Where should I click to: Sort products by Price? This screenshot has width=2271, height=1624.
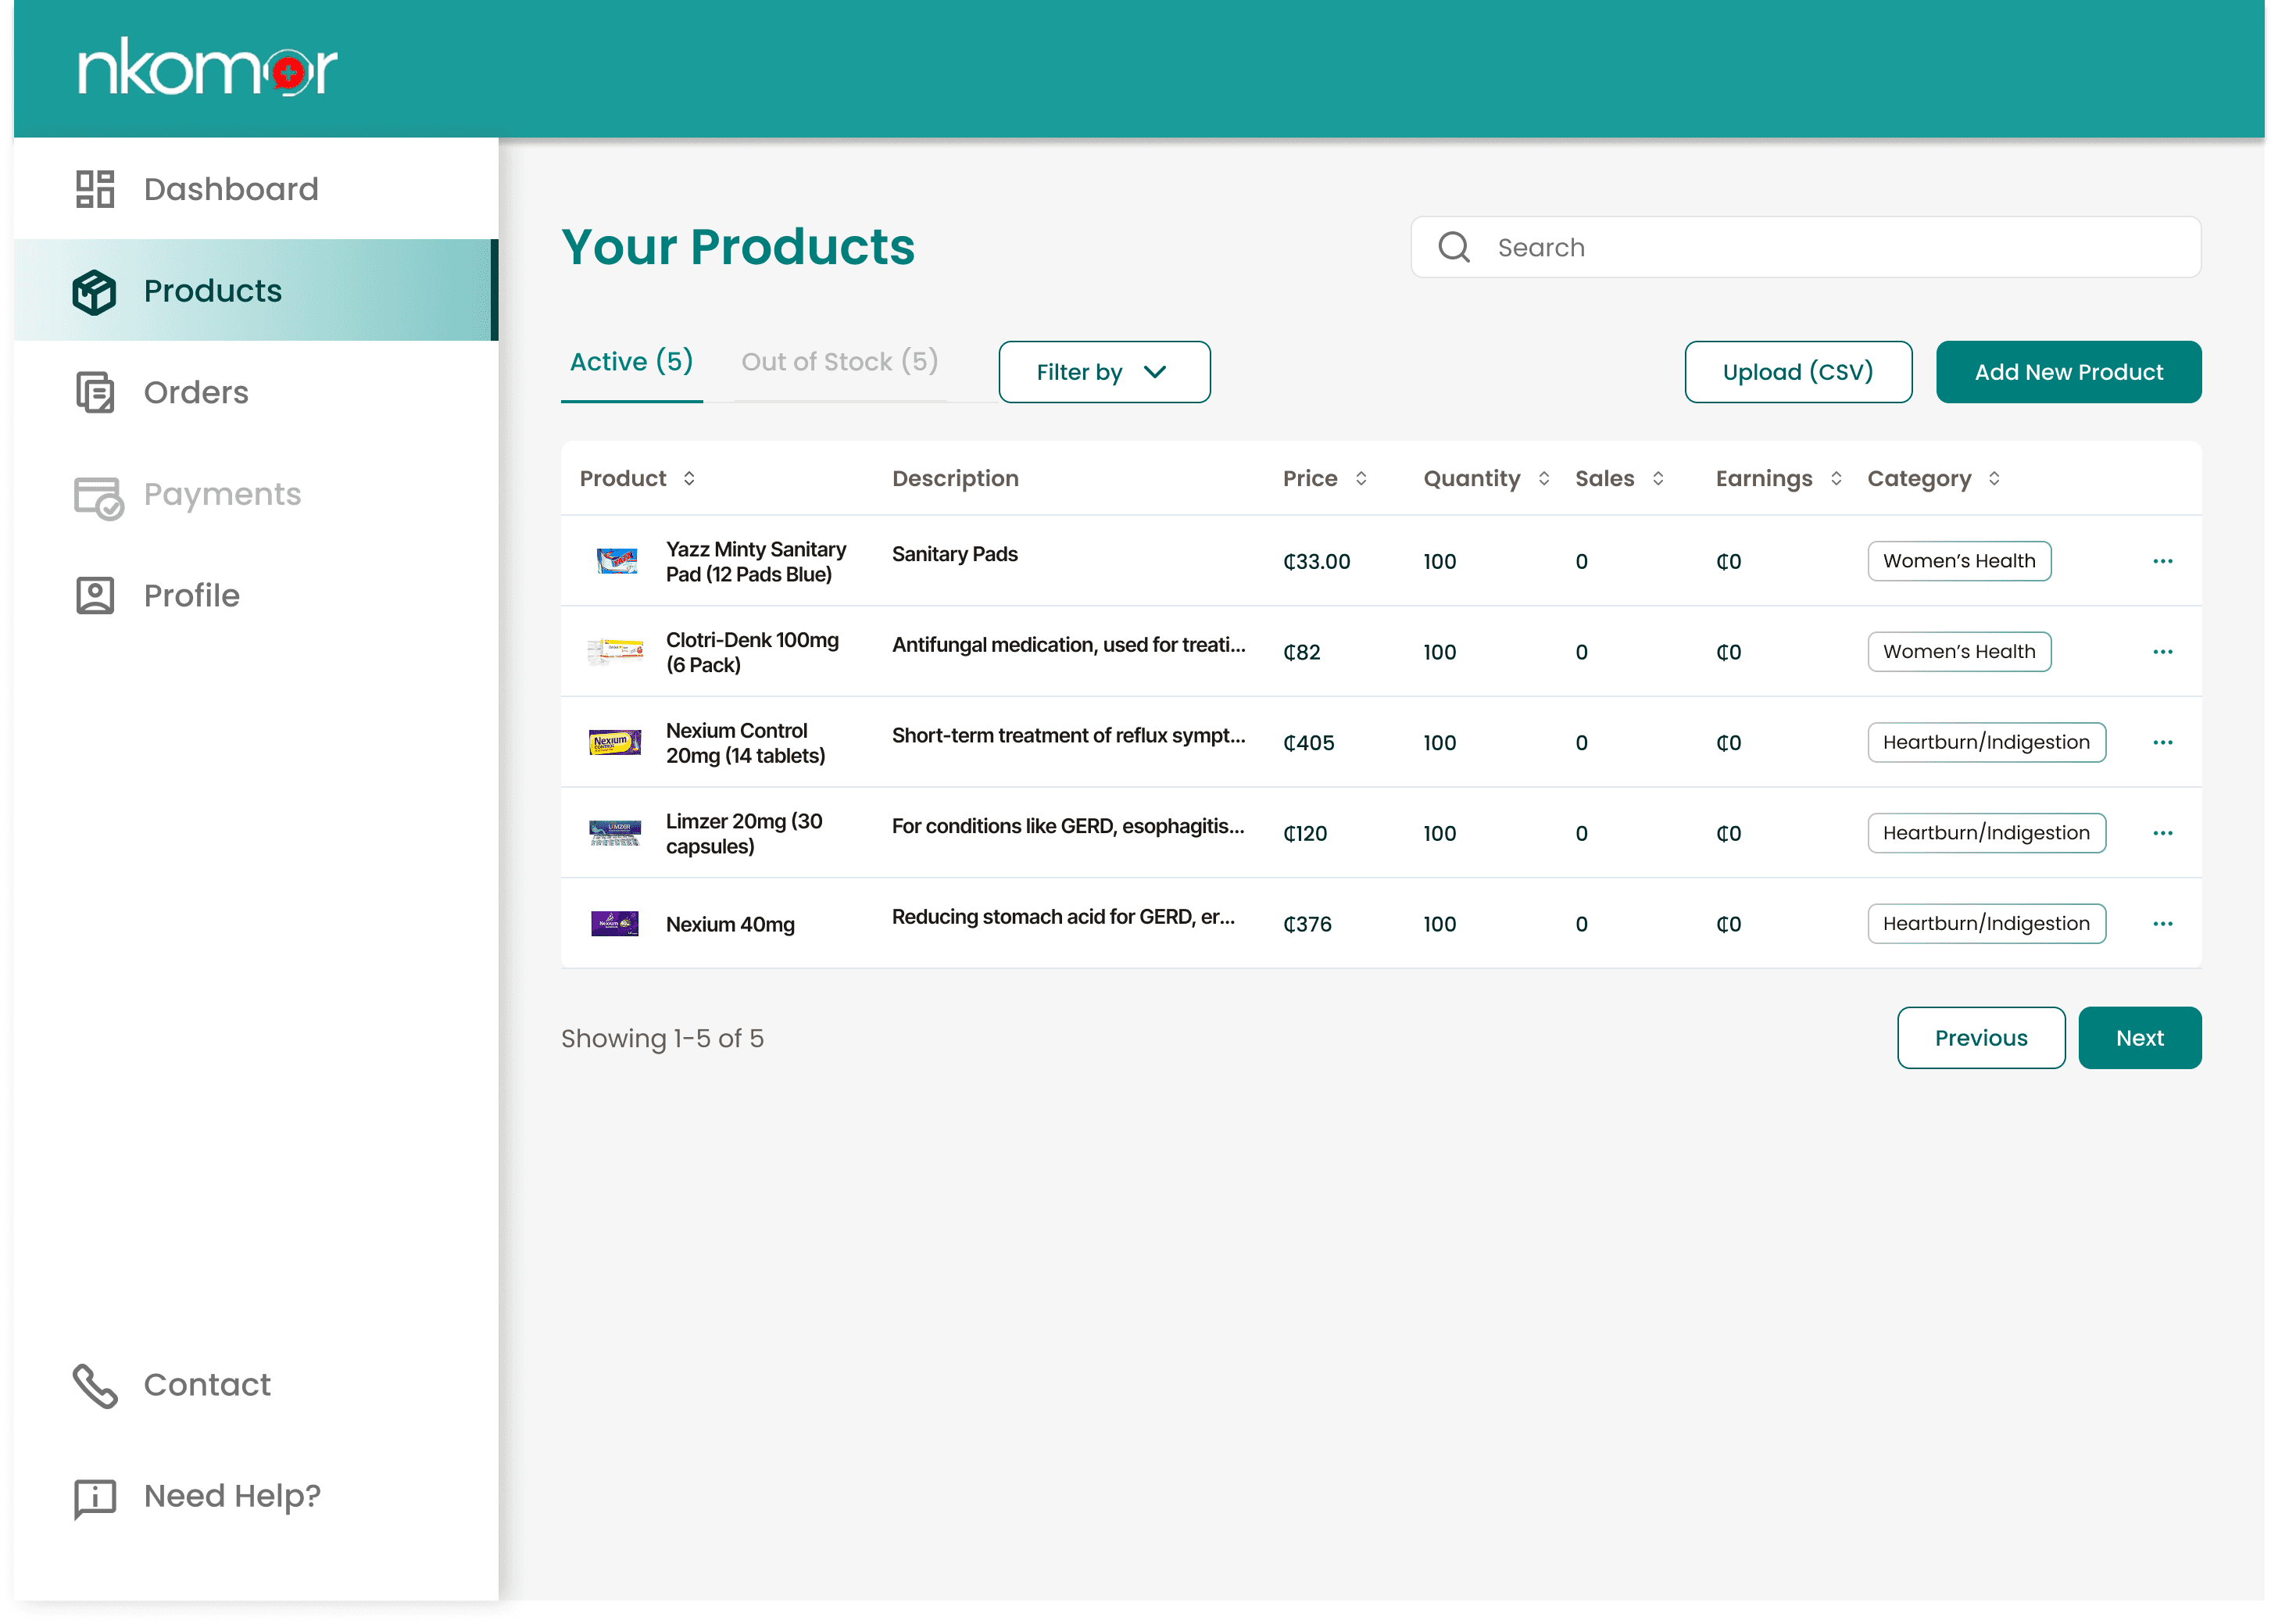pyautogui.click(x=1360, y=478)
